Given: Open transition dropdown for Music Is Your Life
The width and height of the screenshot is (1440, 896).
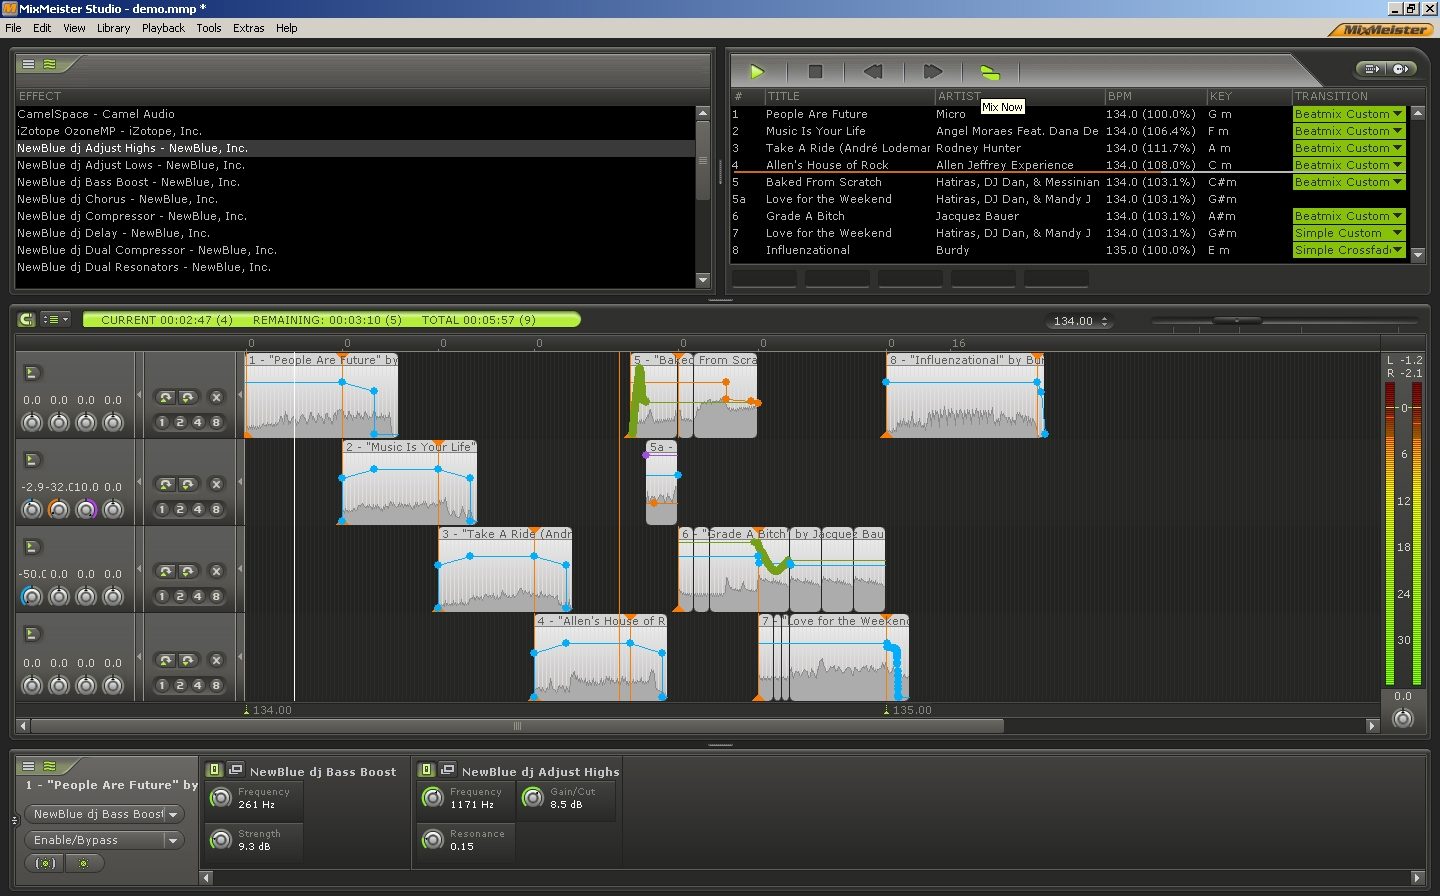Looking at the screenshot, I should tap(1397, 131).
